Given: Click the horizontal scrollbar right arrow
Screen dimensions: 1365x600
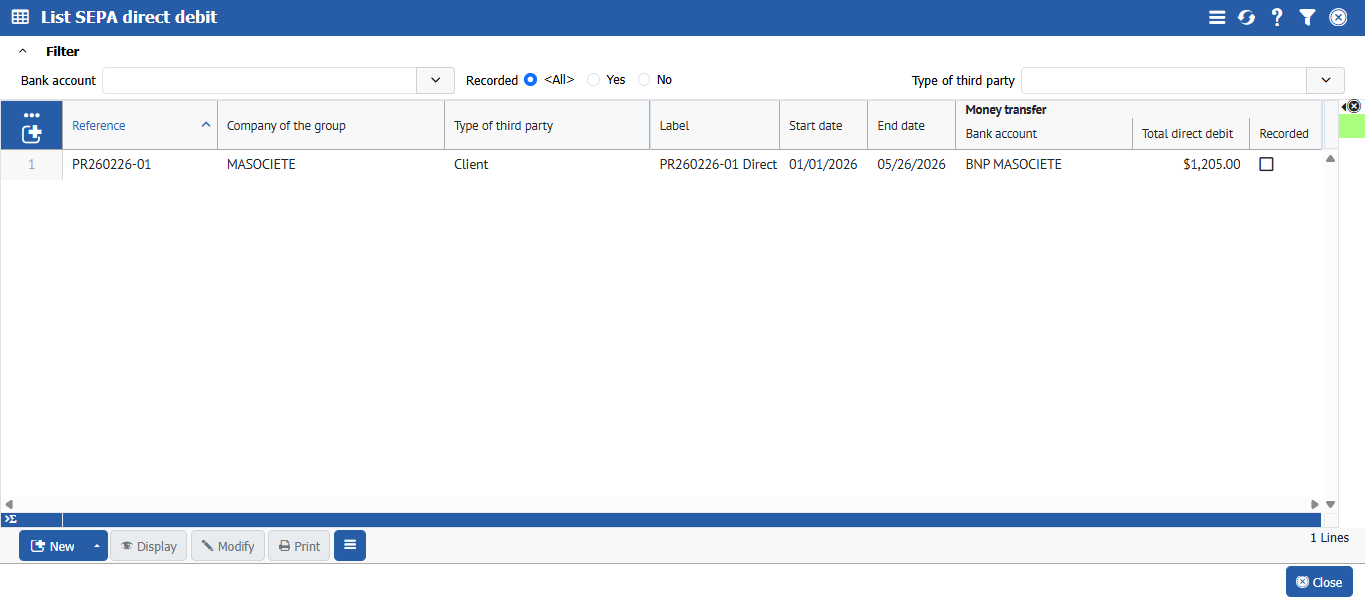Looking at the screenshot, I should [1315, 505].
